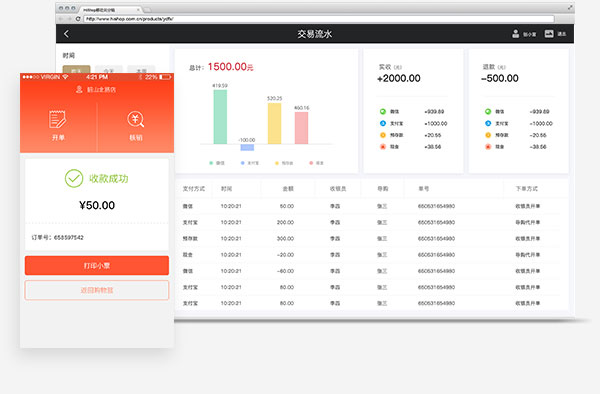The image size is (600, 394).
Task: Sort by 时间 column header
Action: tap(227, 189)
